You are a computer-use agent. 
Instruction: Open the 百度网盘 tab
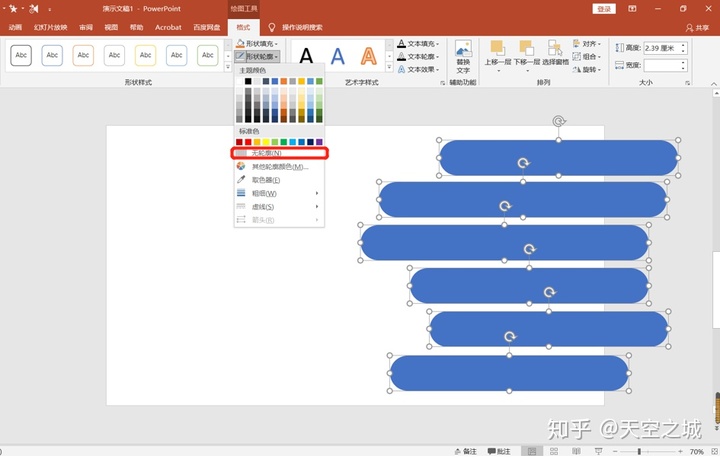(x=207, y=28)
